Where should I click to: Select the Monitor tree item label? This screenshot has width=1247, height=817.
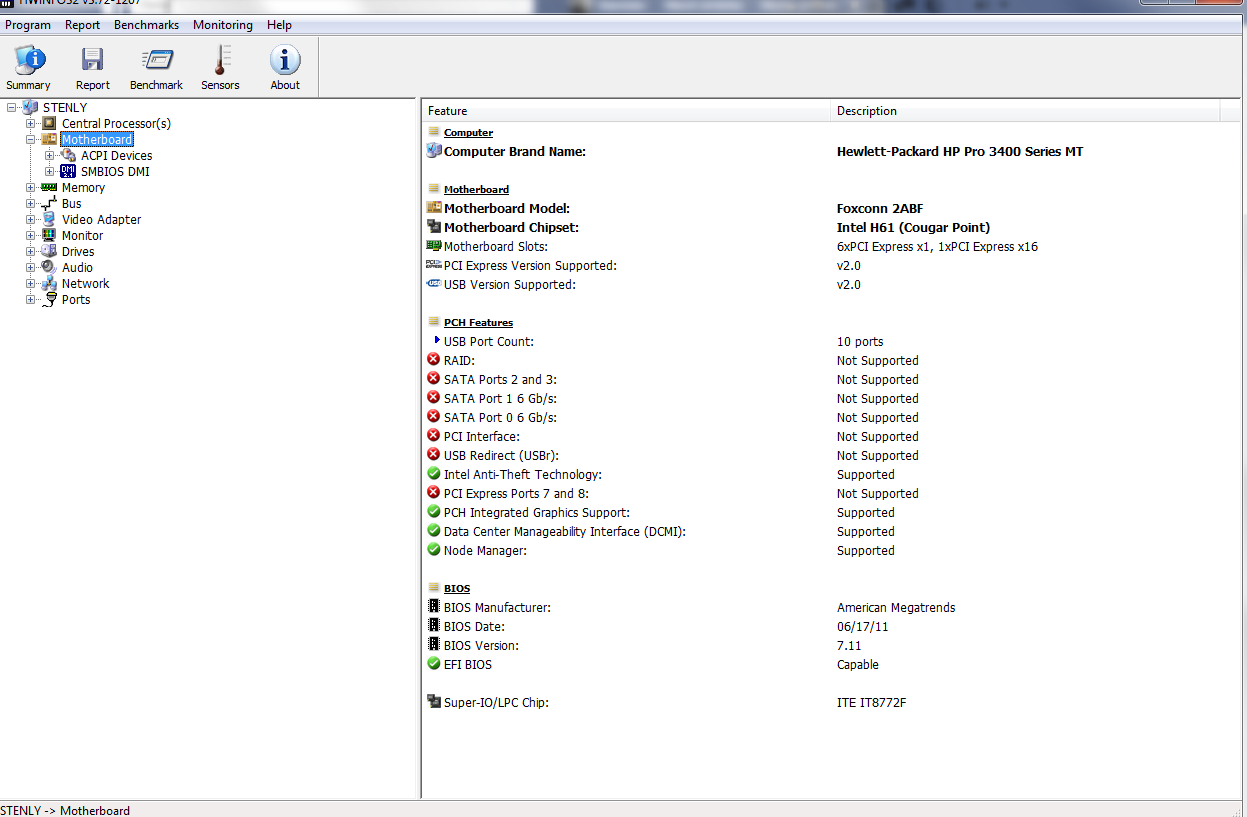(82, 235)
